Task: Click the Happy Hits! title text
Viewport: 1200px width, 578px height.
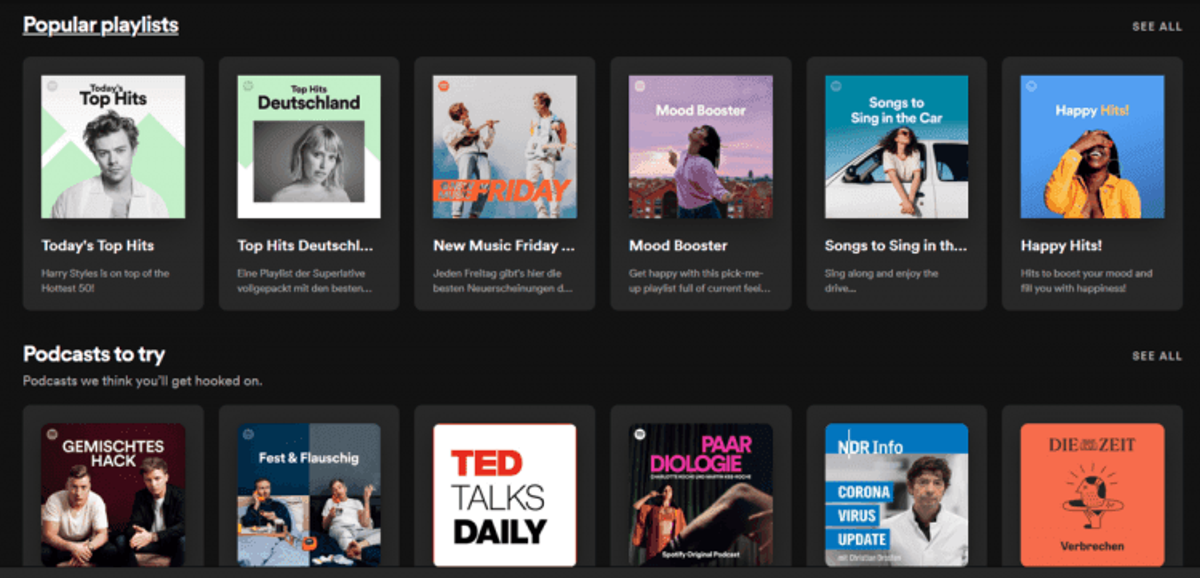Action: tap(1061, 245)
